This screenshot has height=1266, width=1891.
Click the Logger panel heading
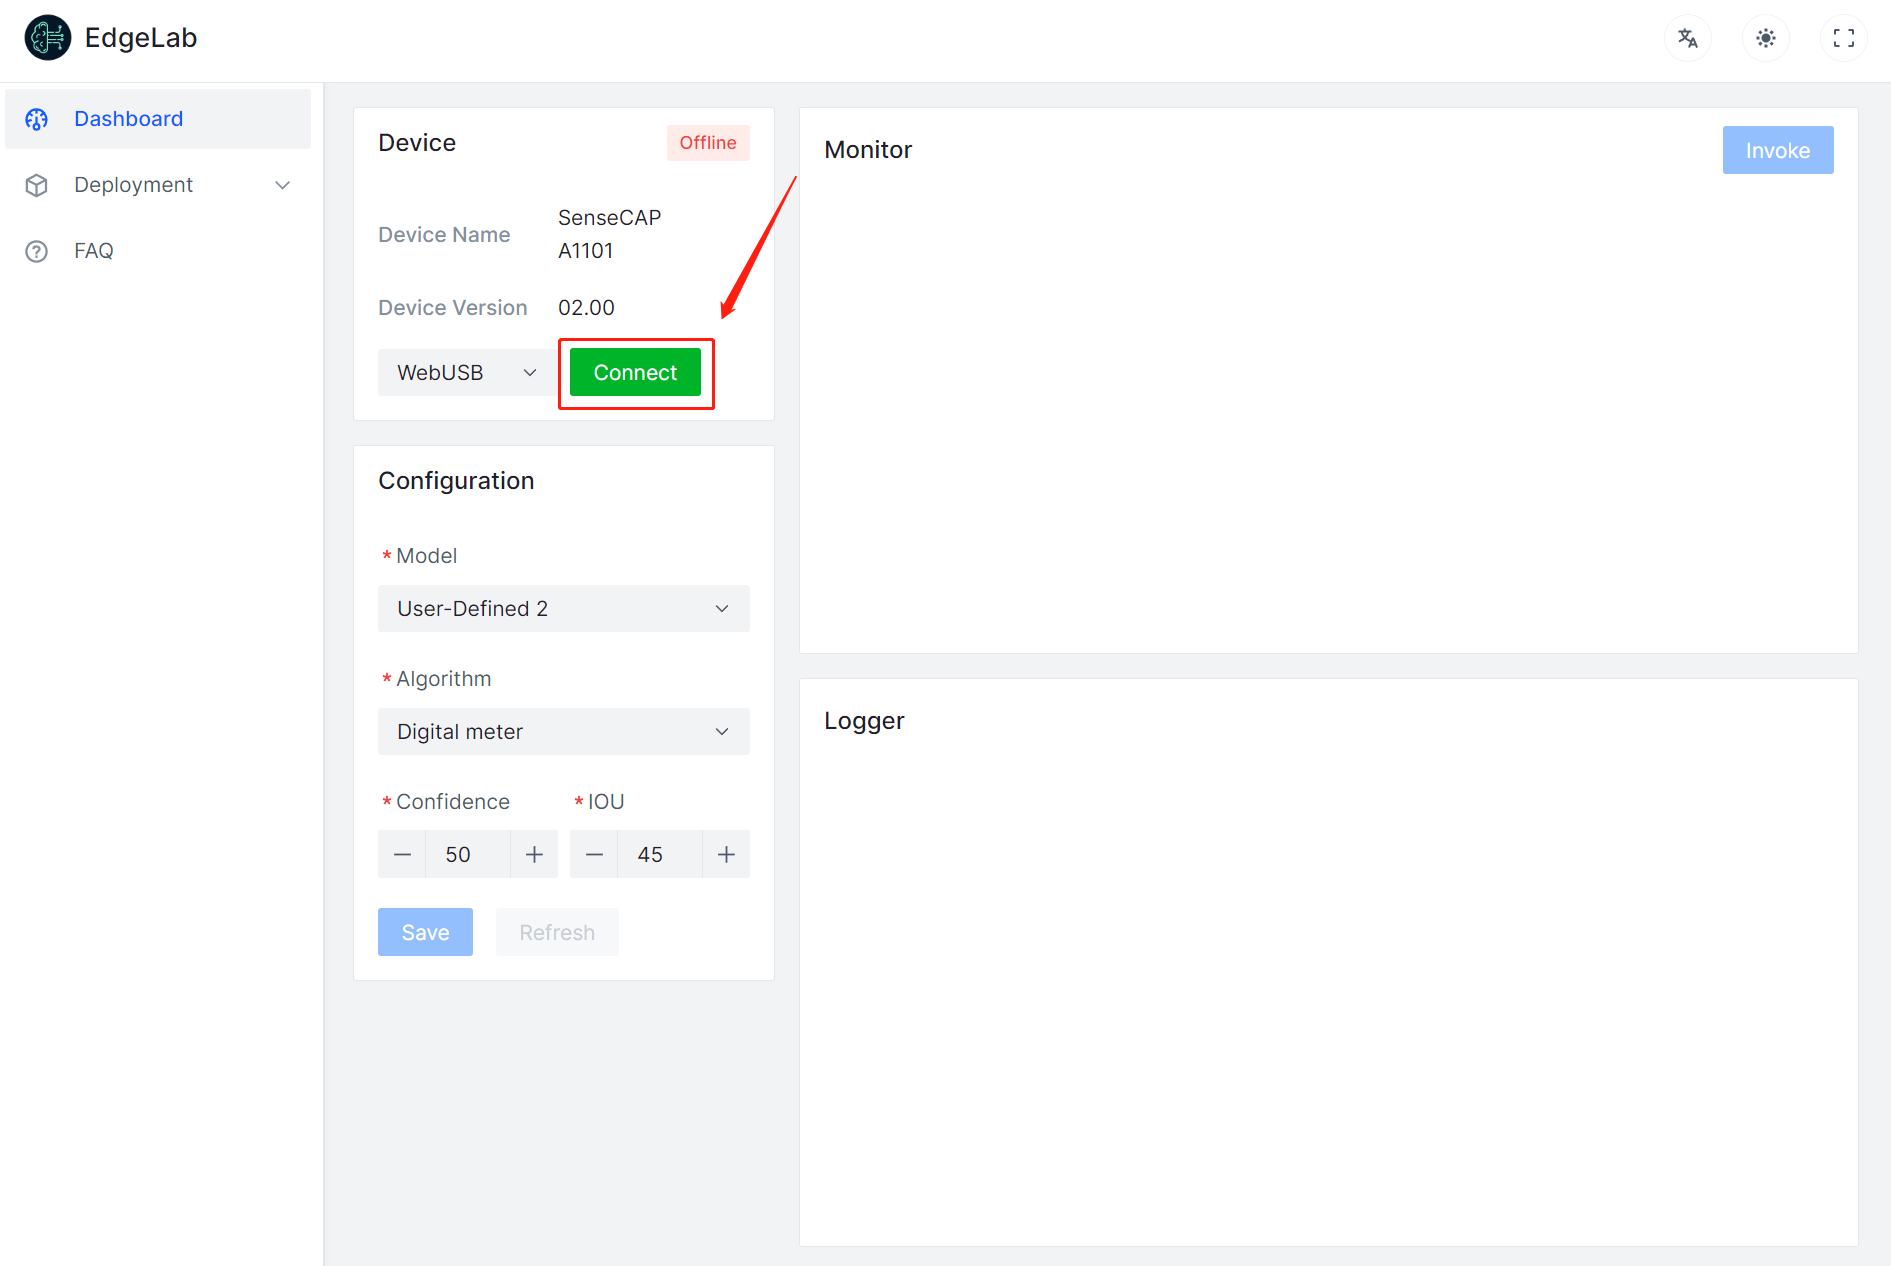click(x=864, y=721)
